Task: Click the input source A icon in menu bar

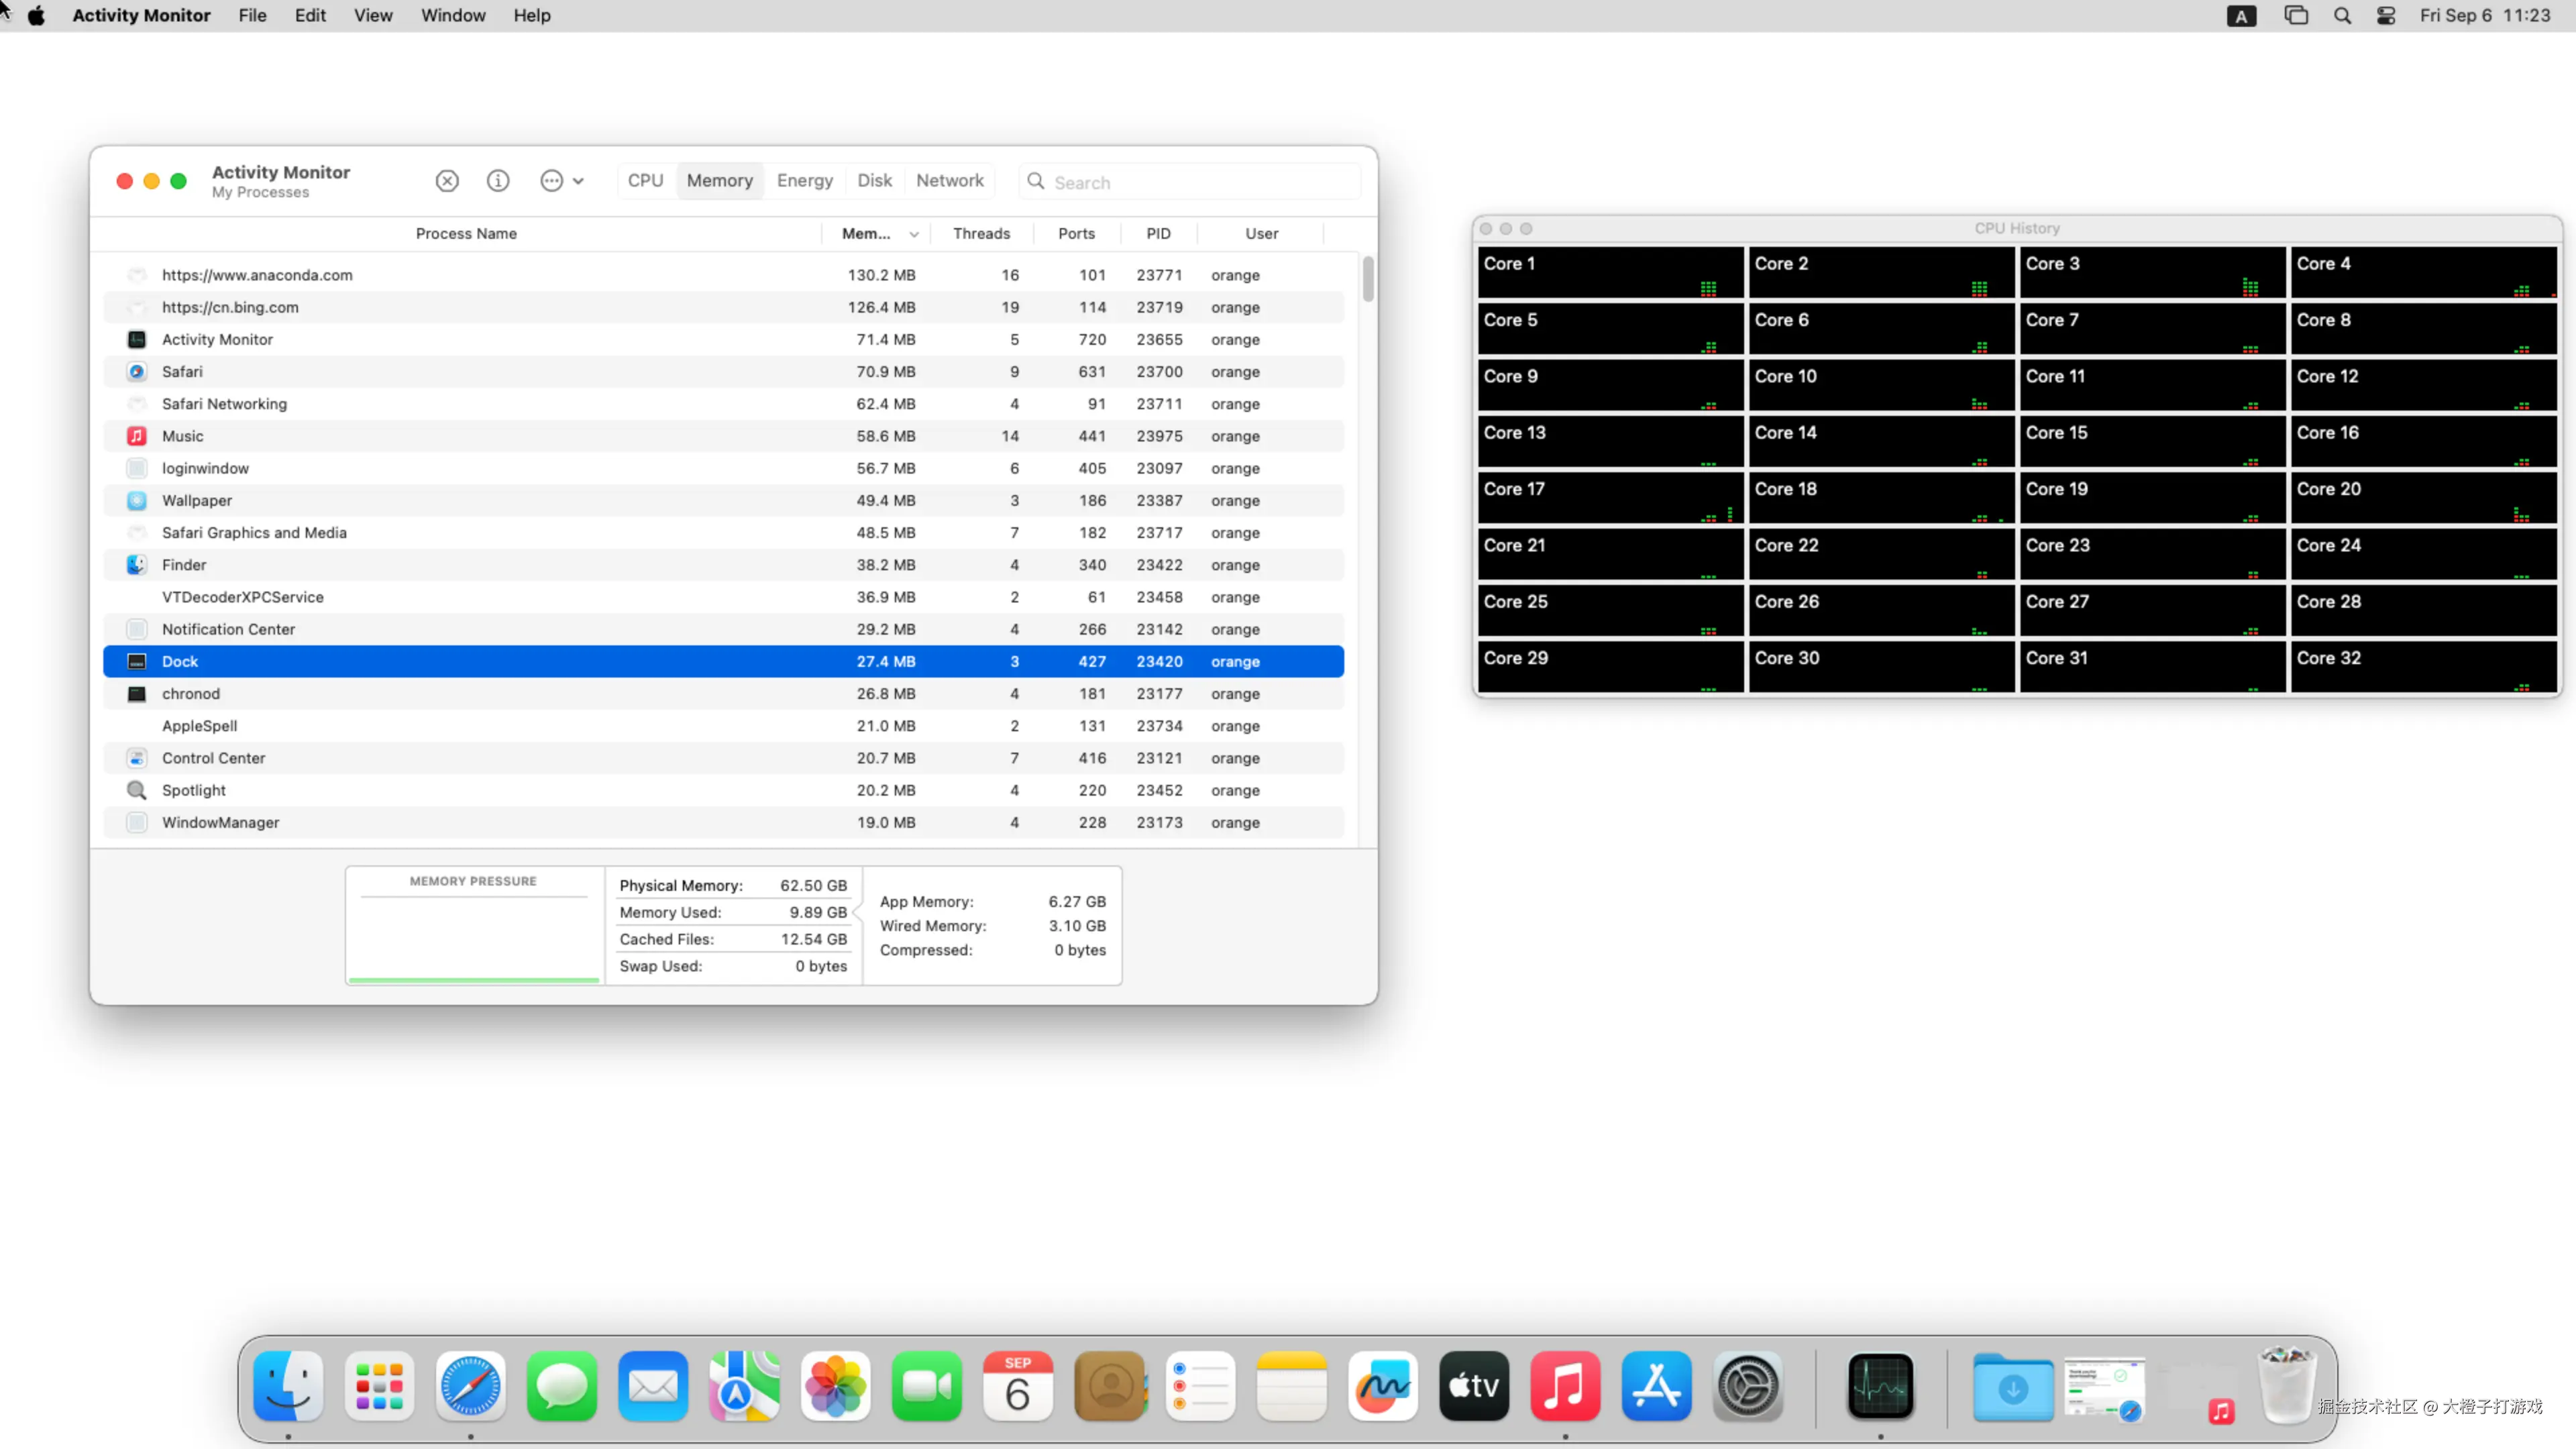Action: pos(2241,16)
